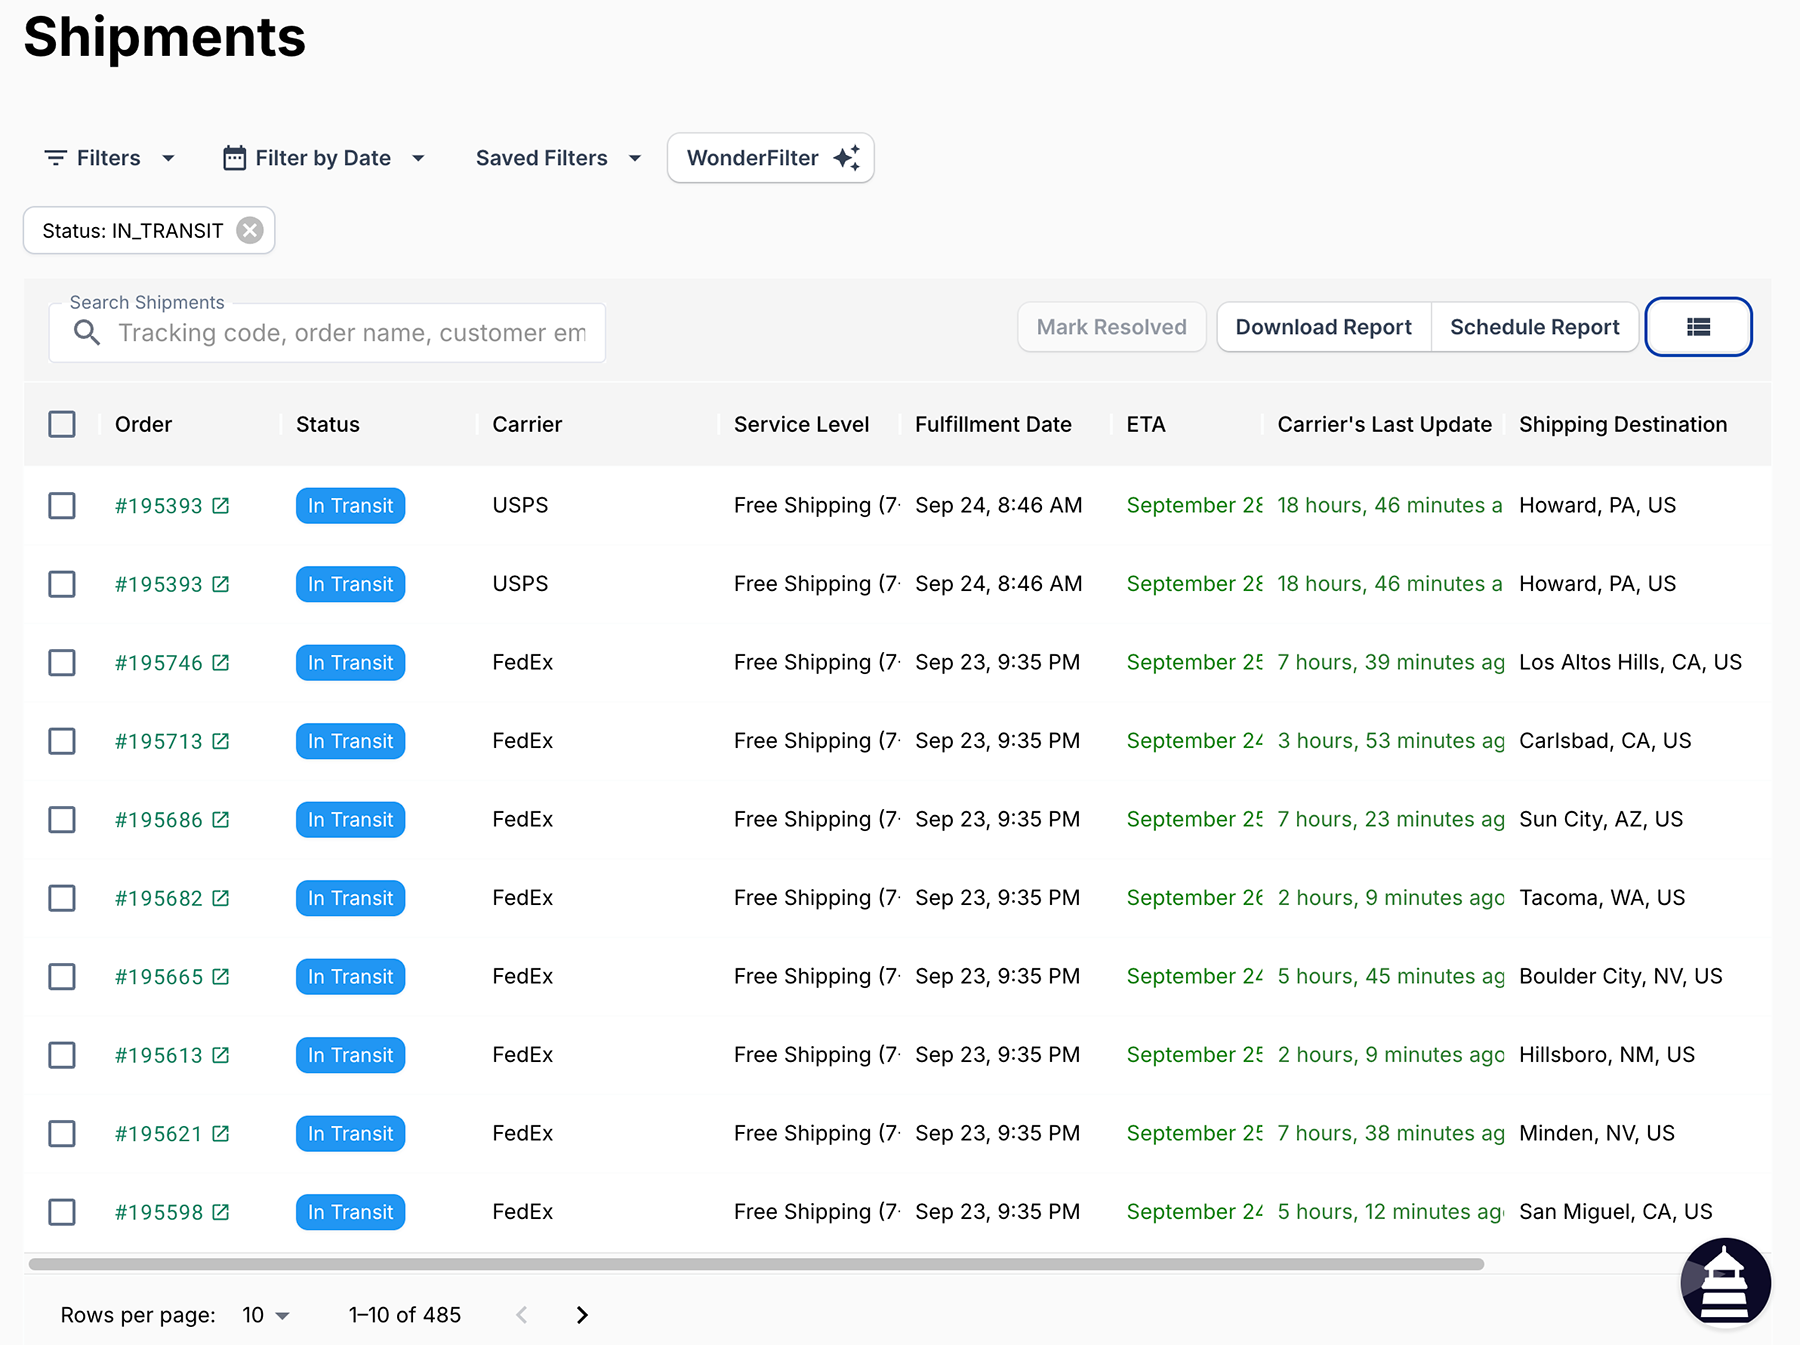Sort by the Order column header
1800x1345 pixels.
[143, 424]
